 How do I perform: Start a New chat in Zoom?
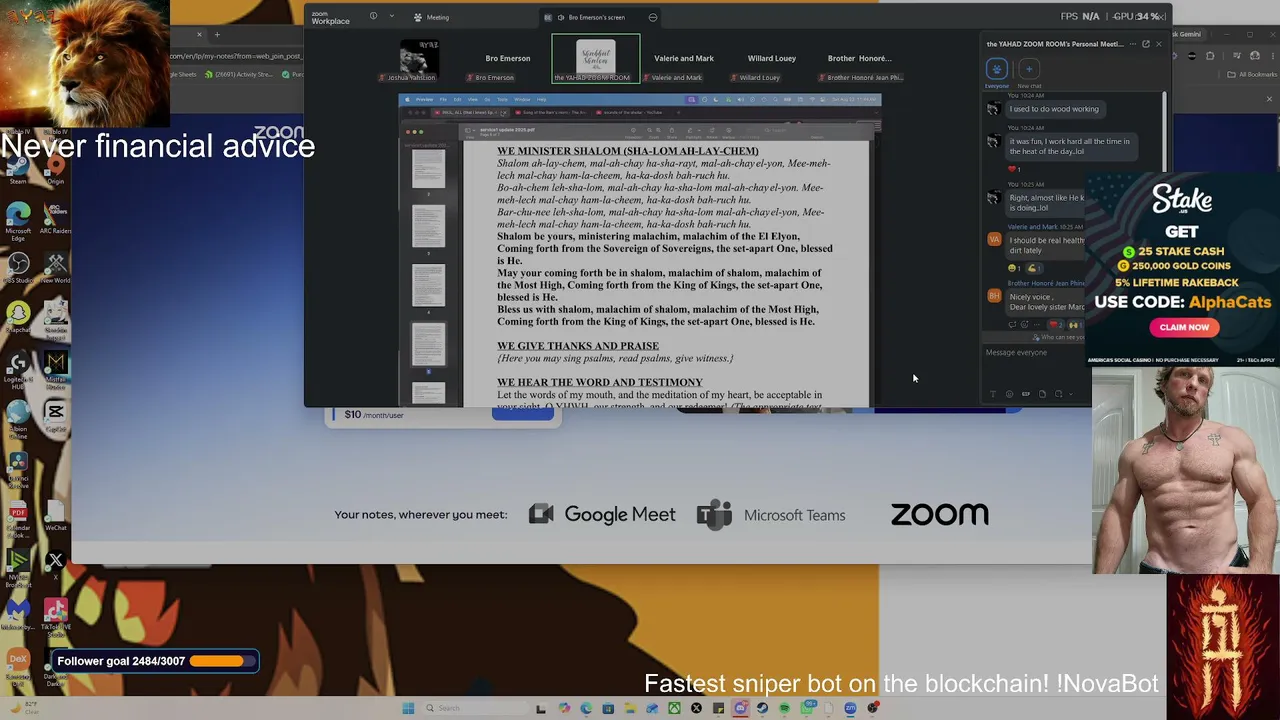(x=1029, y=71)
